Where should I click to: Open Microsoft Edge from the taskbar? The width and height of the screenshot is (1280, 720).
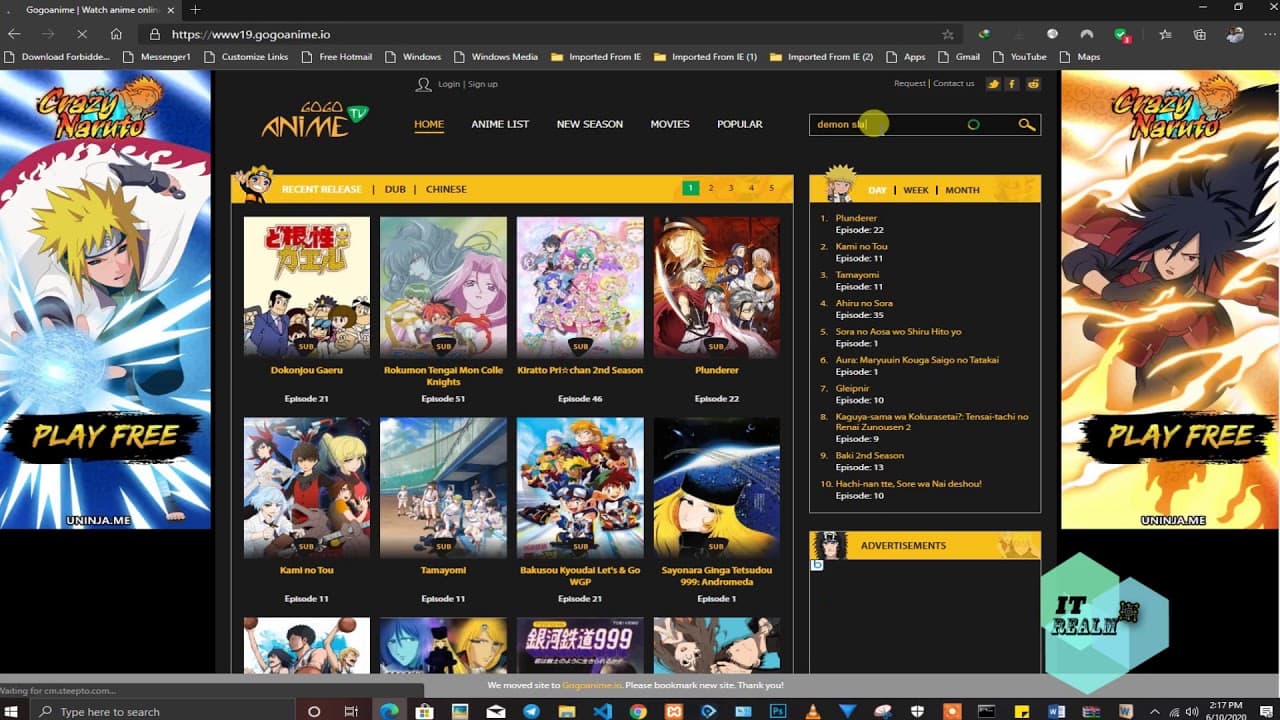389,711
